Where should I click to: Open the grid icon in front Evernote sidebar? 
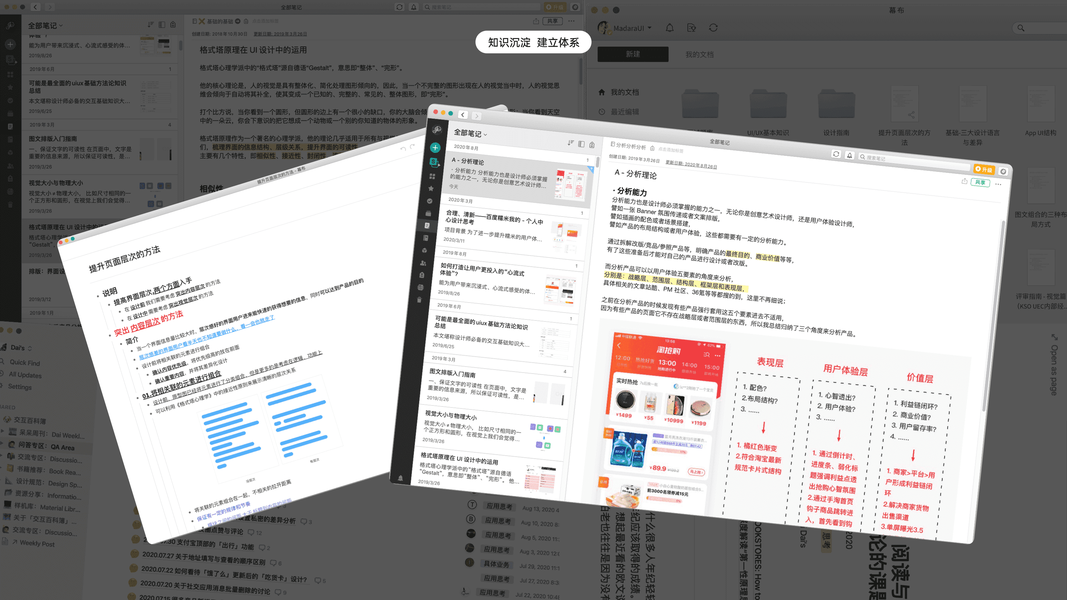point(432,176)
